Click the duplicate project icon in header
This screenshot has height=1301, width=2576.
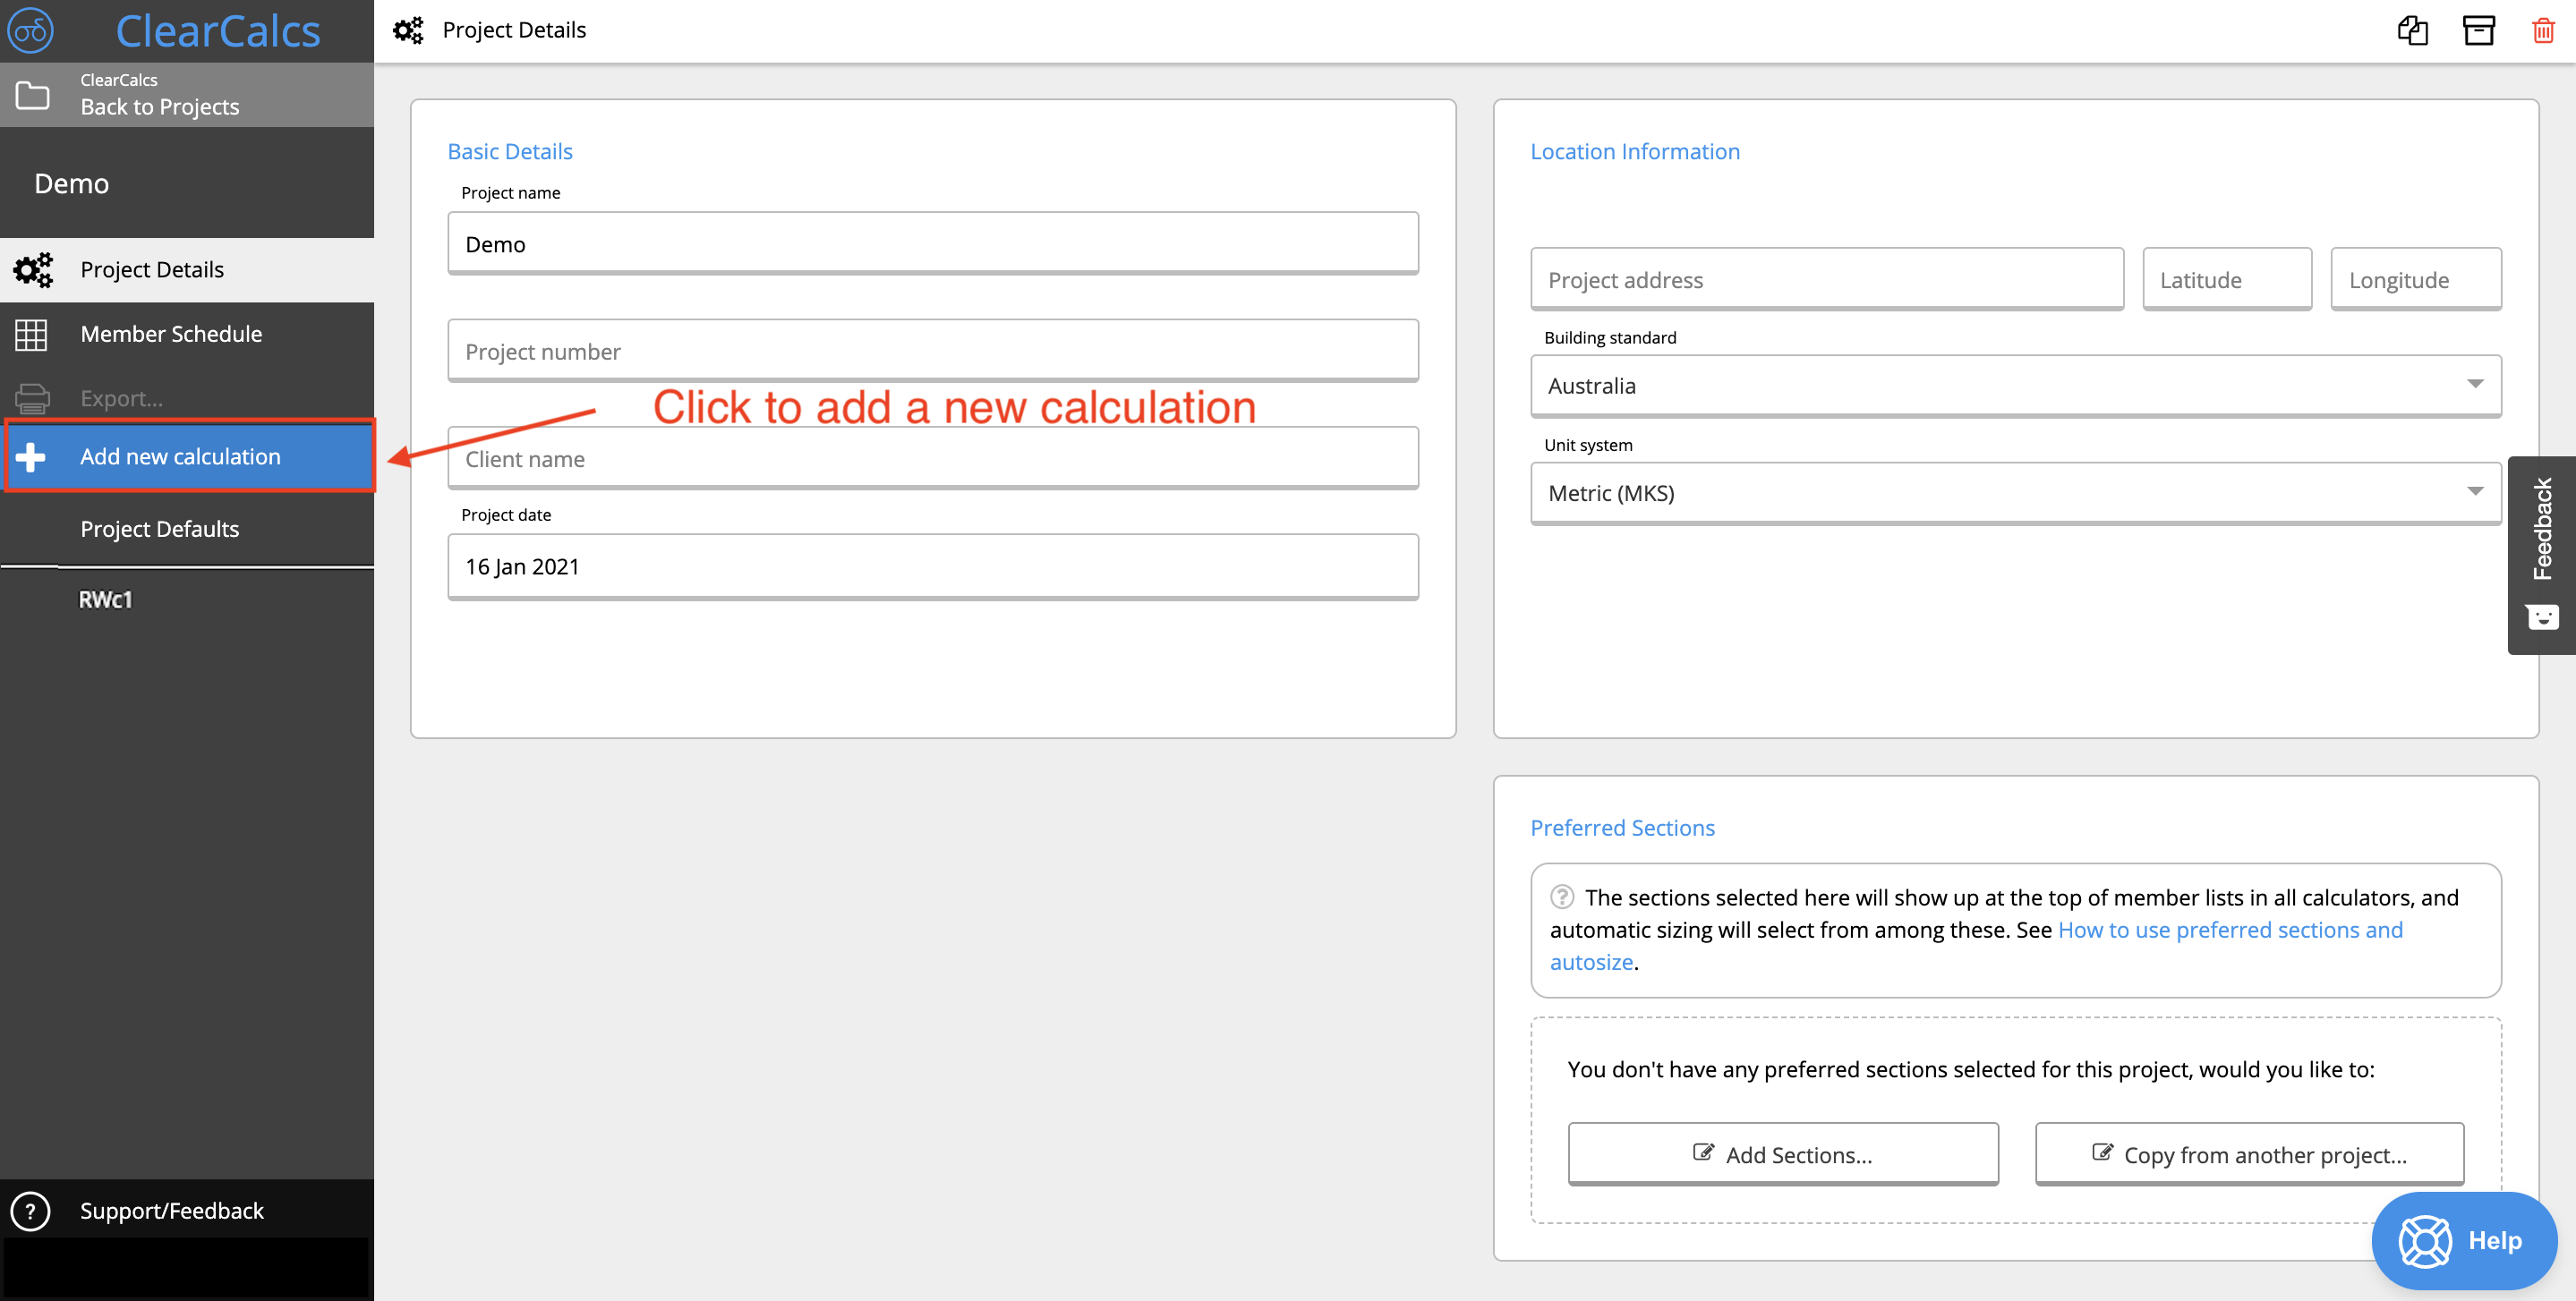(x=2412, y=30)
